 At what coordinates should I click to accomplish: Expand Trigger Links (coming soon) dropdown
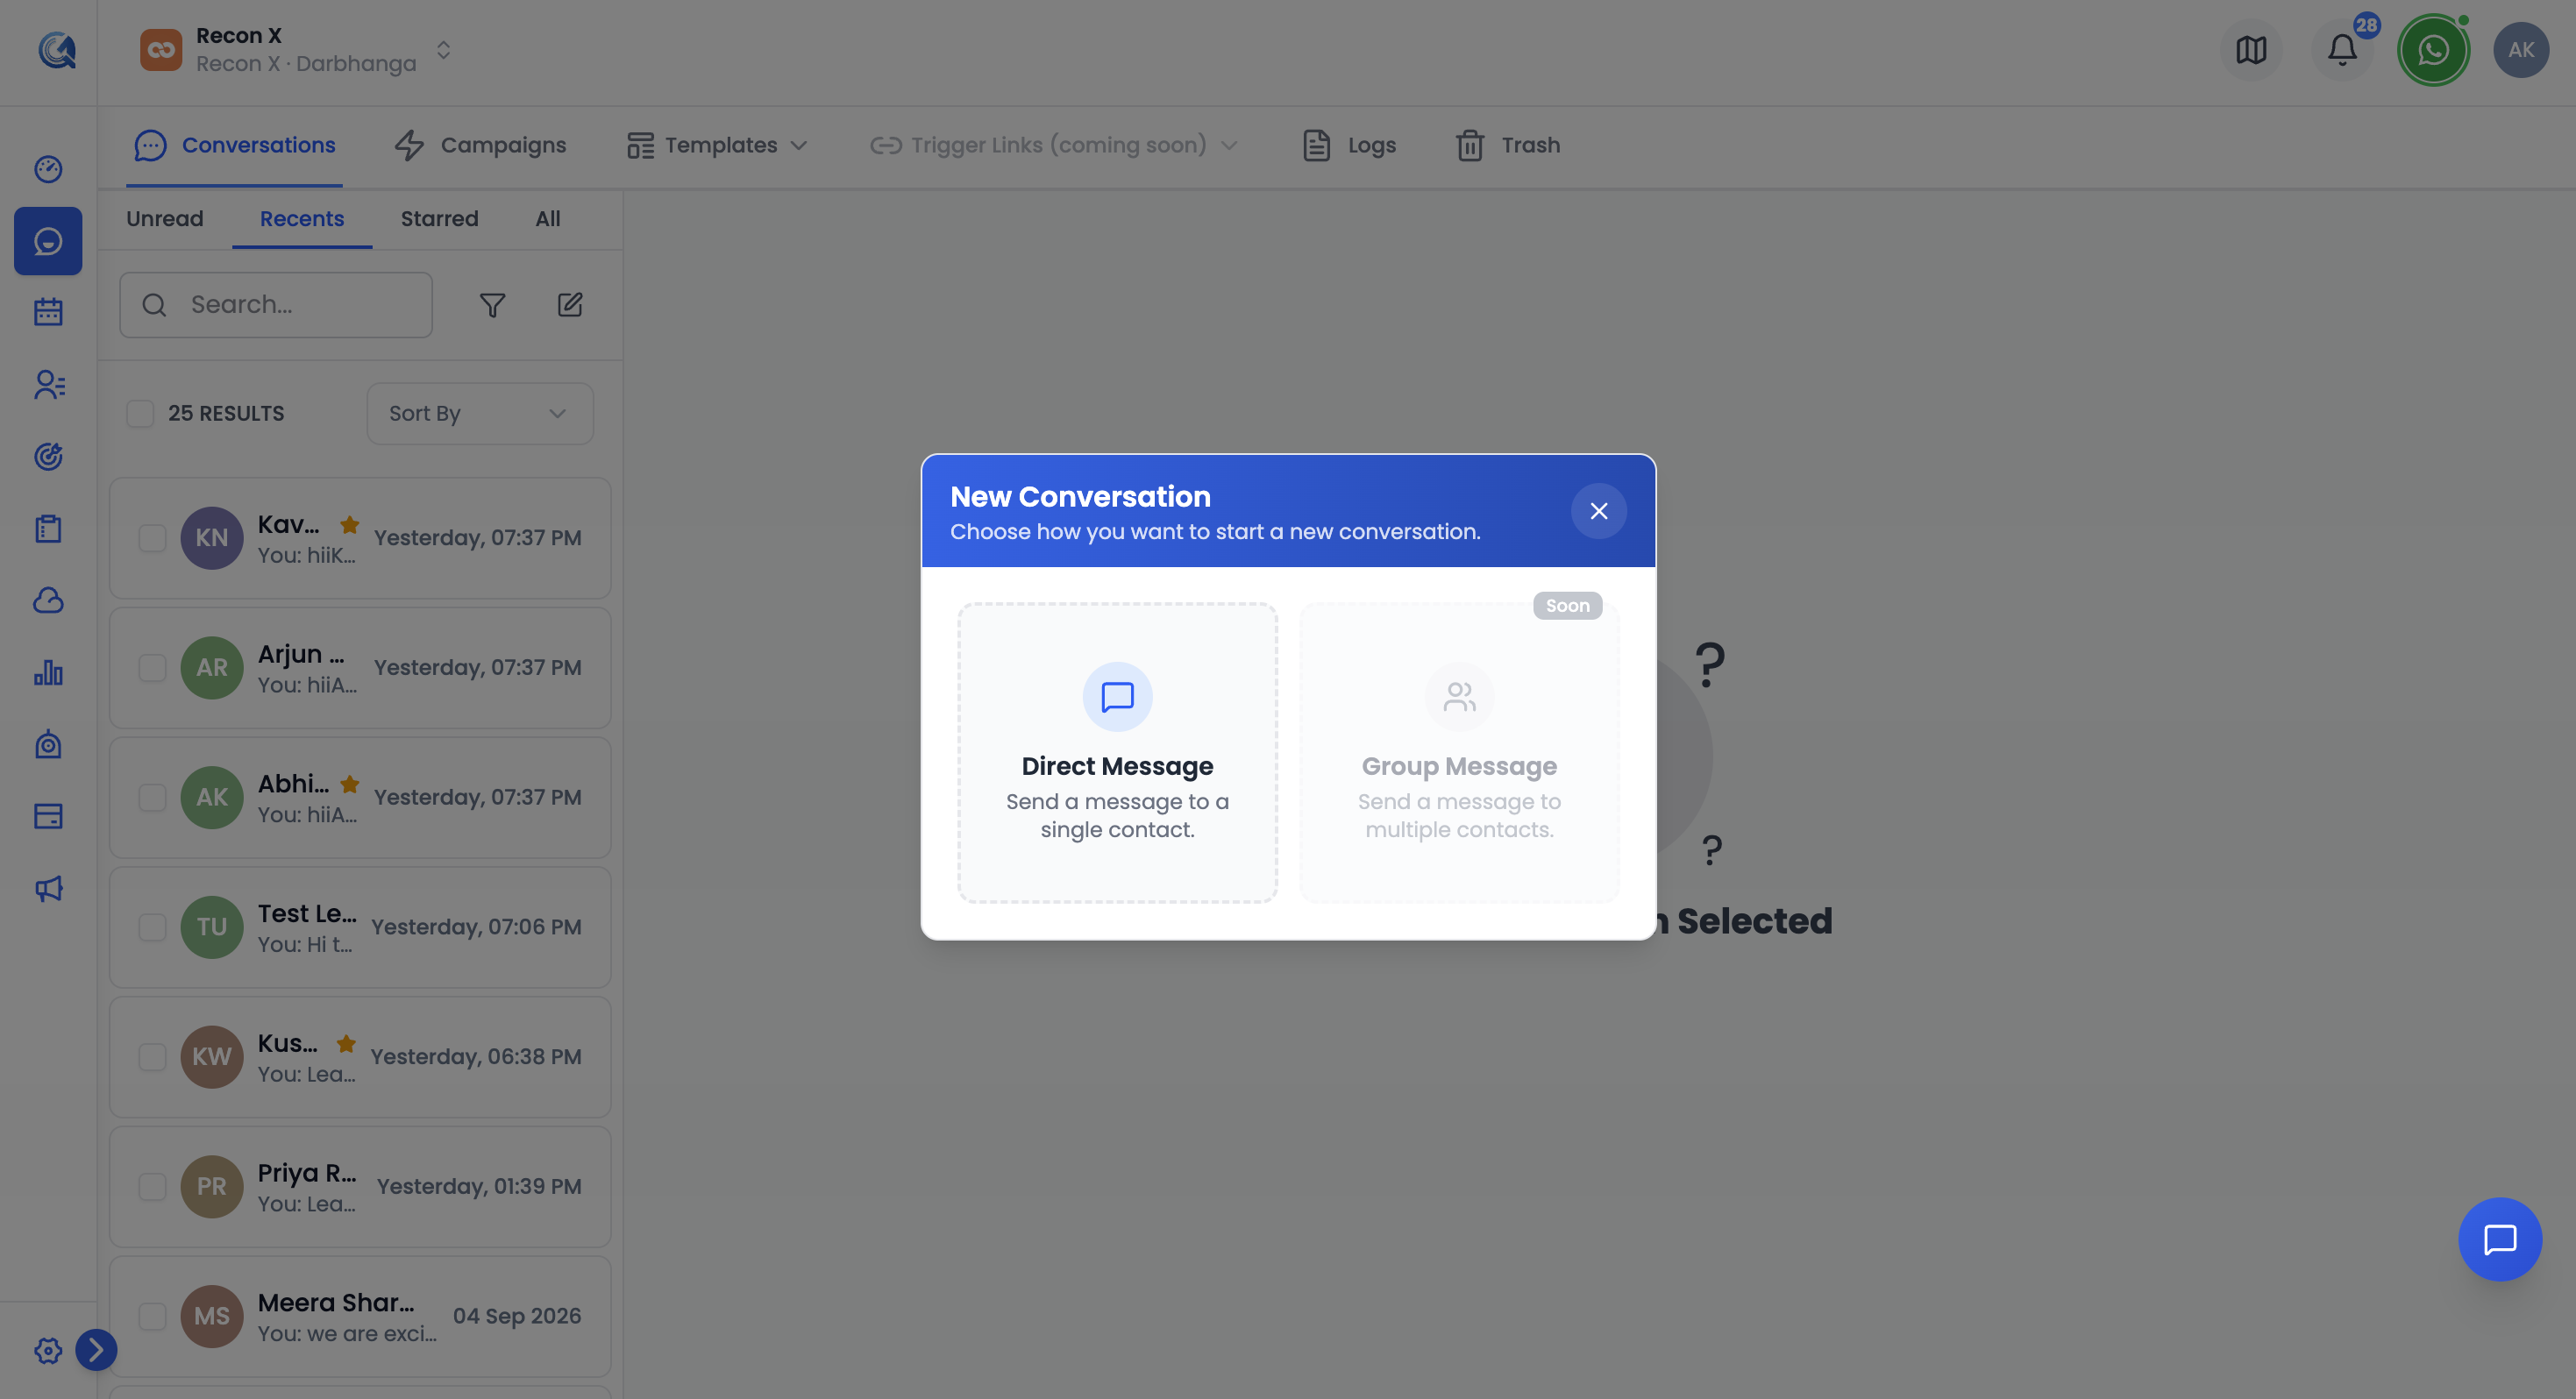pyautogui.click(x=1054, y=145)
